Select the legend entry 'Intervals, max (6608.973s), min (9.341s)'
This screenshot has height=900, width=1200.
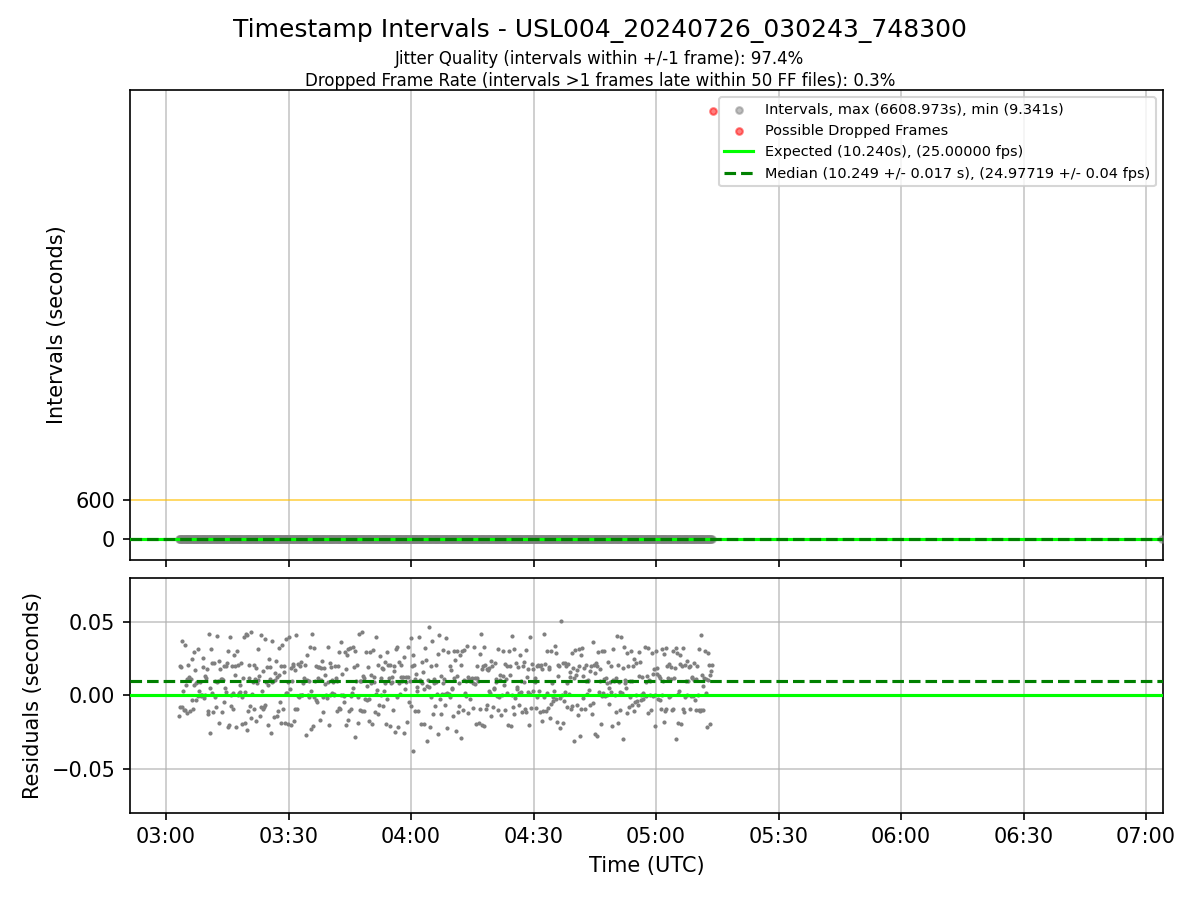tap(914, 109)
